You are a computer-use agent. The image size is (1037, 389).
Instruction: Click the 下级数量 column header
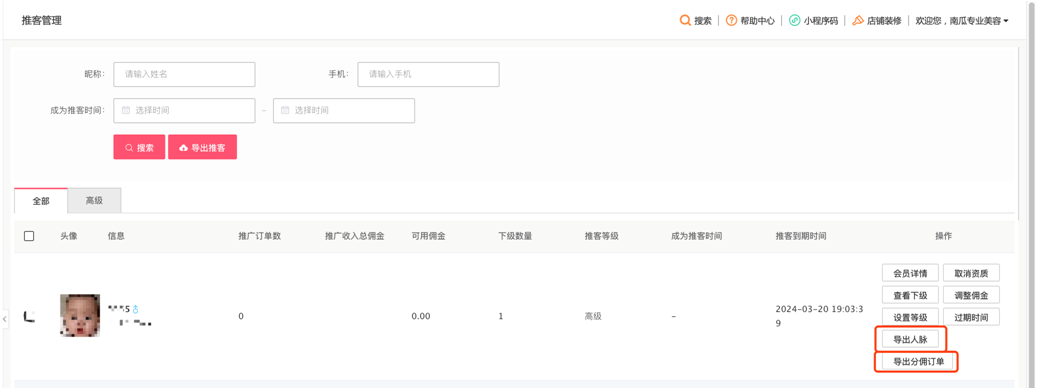pos(515,236)
